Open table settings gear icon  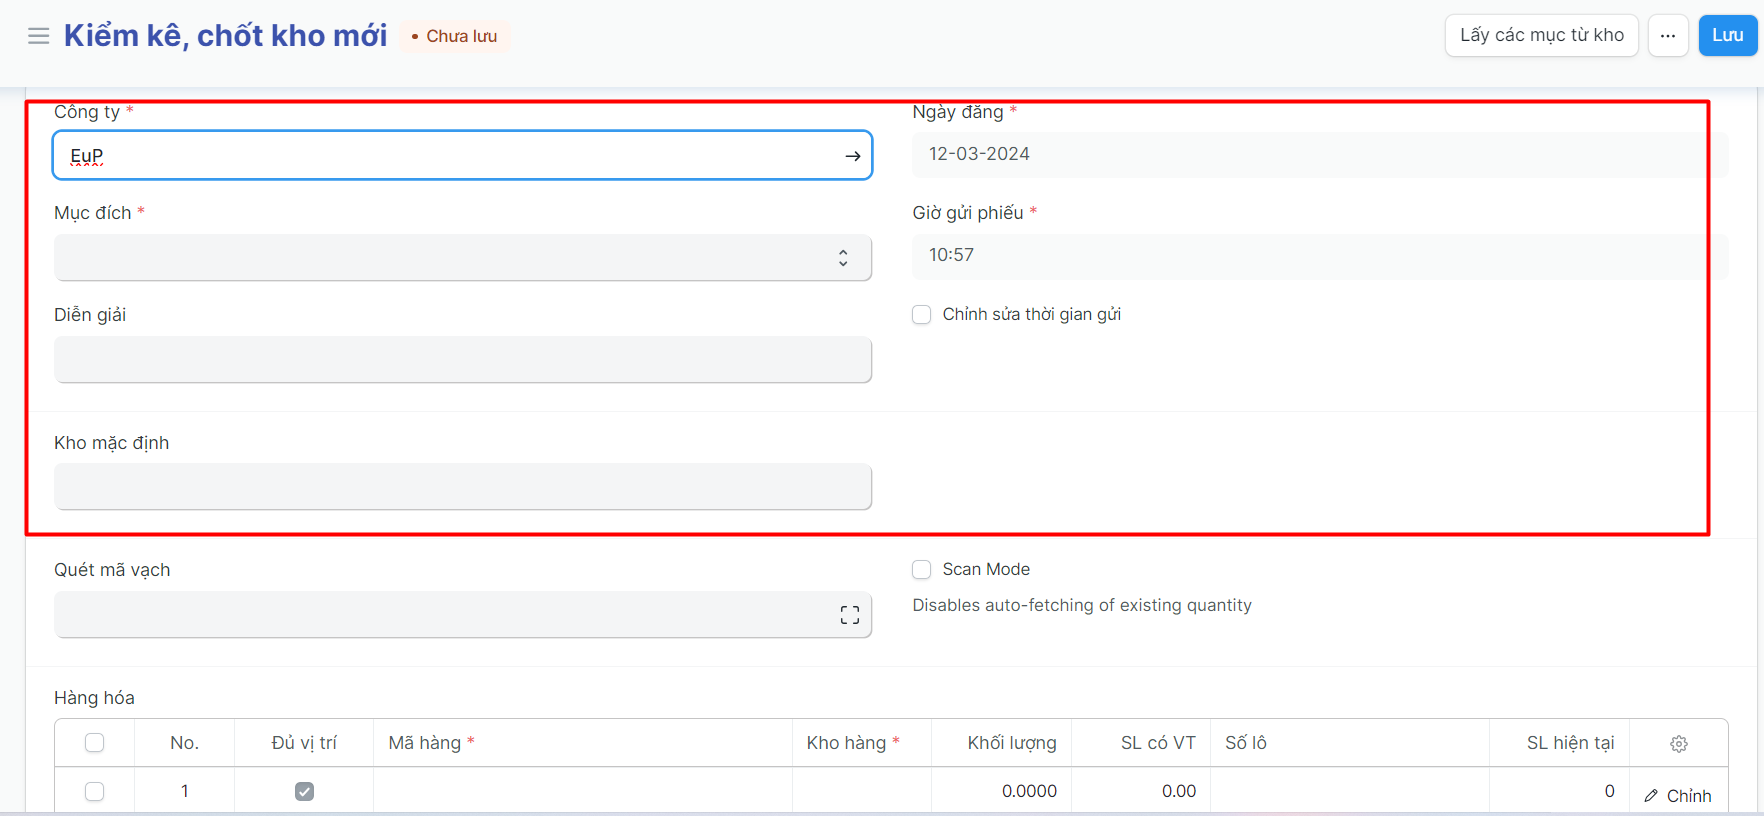pos(1678,743)
